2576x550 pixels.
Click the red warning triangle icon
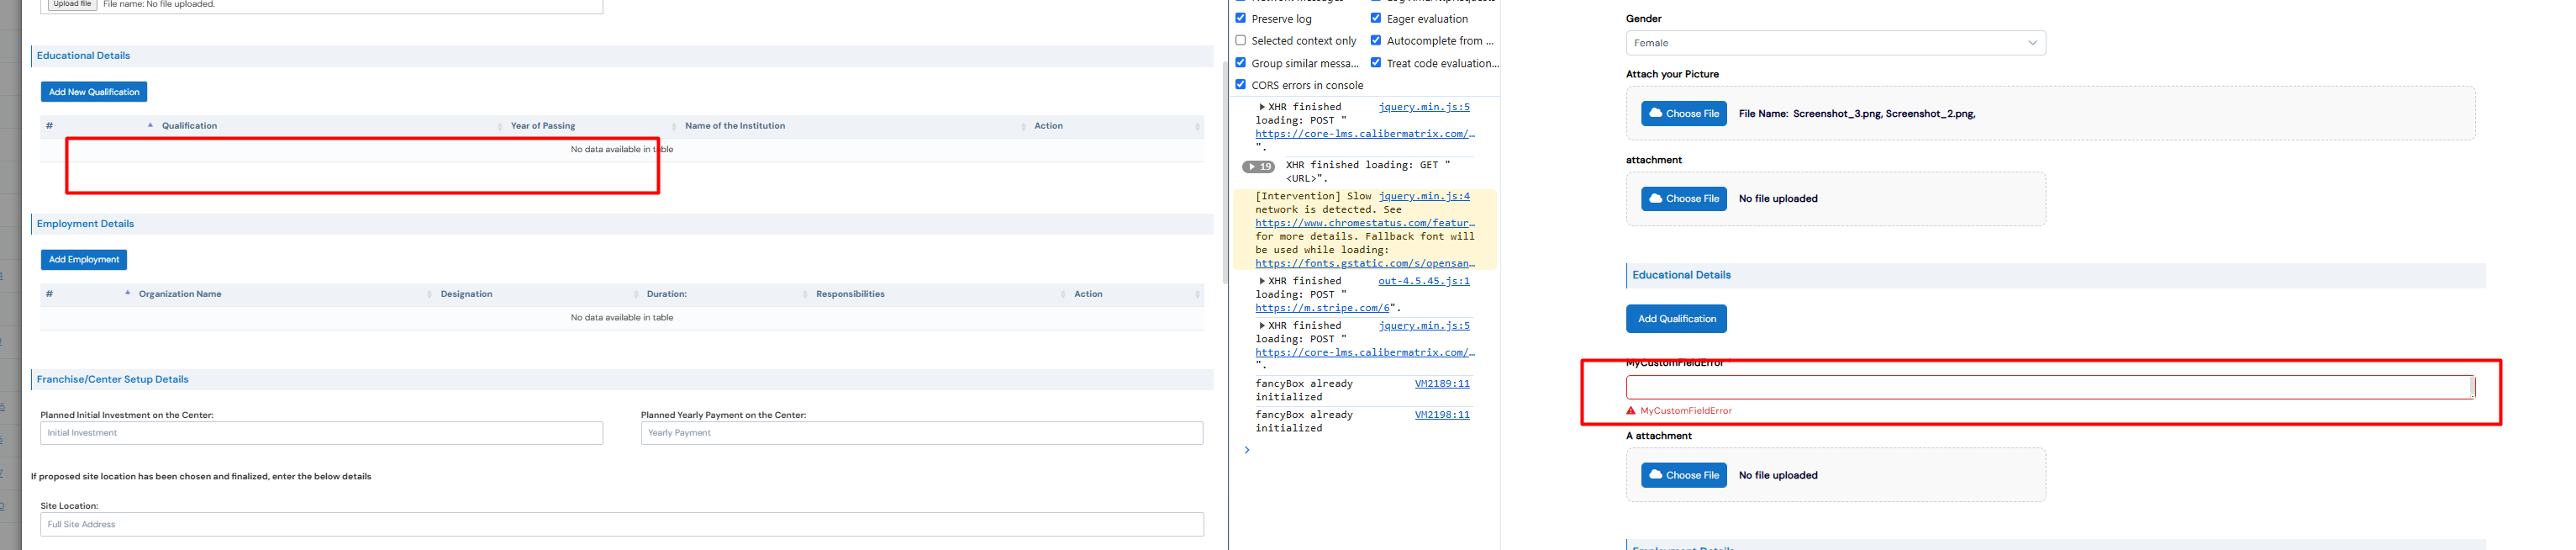[1631, 411]
